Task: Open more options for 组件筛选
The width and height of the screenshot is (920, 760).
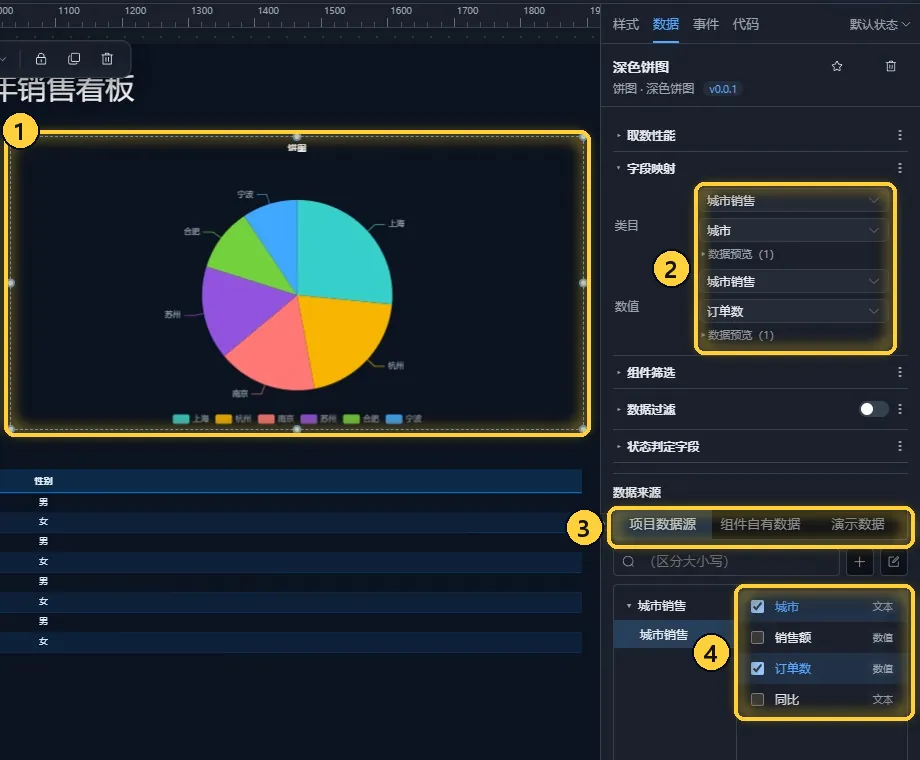Action: pyautogui.click(x=899, y=372)
